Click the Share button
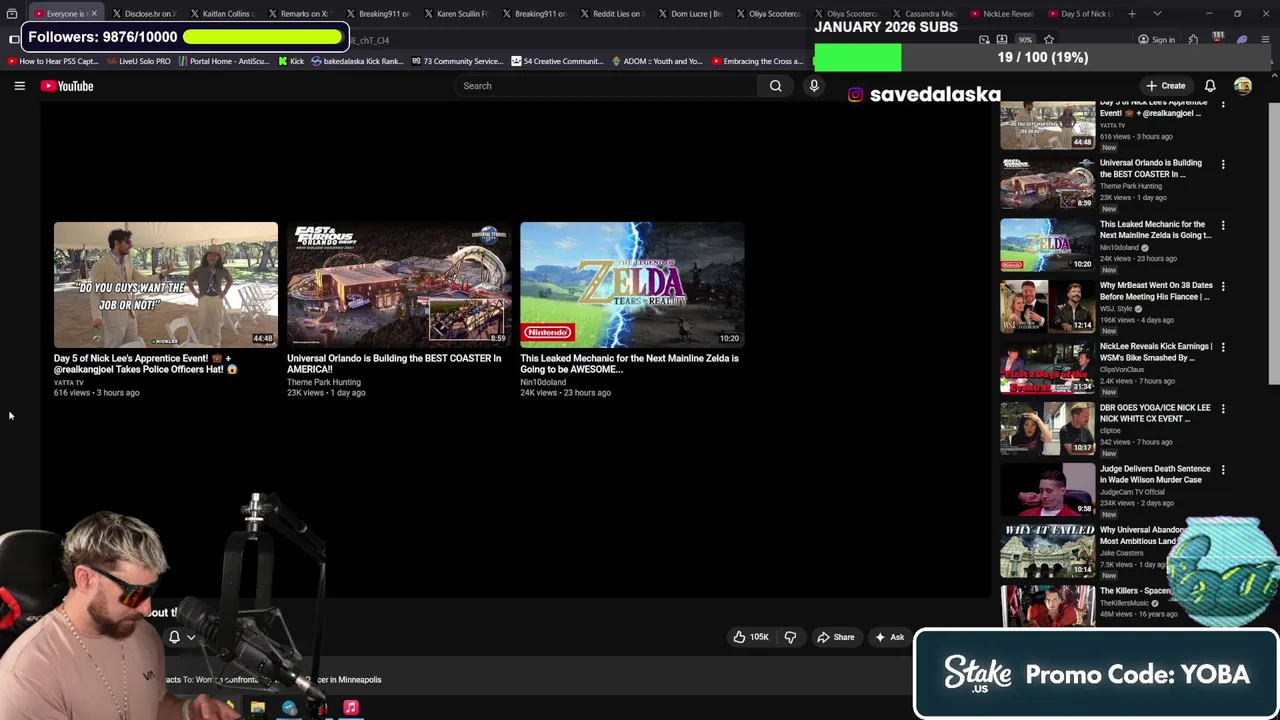1280x720 pixels. [x=836, y=637]
